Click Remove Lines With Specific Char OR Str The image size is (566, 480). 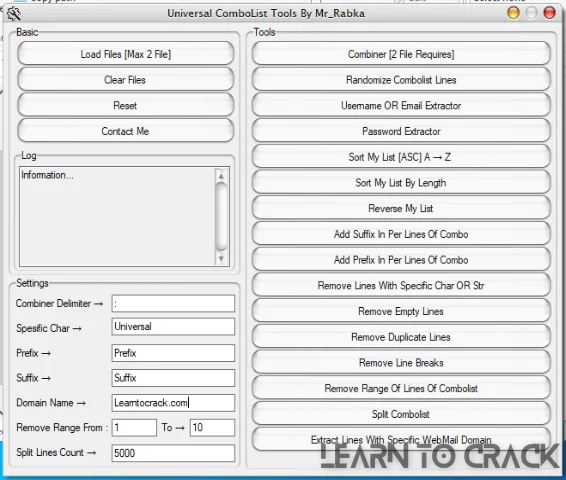click(401, 285)
